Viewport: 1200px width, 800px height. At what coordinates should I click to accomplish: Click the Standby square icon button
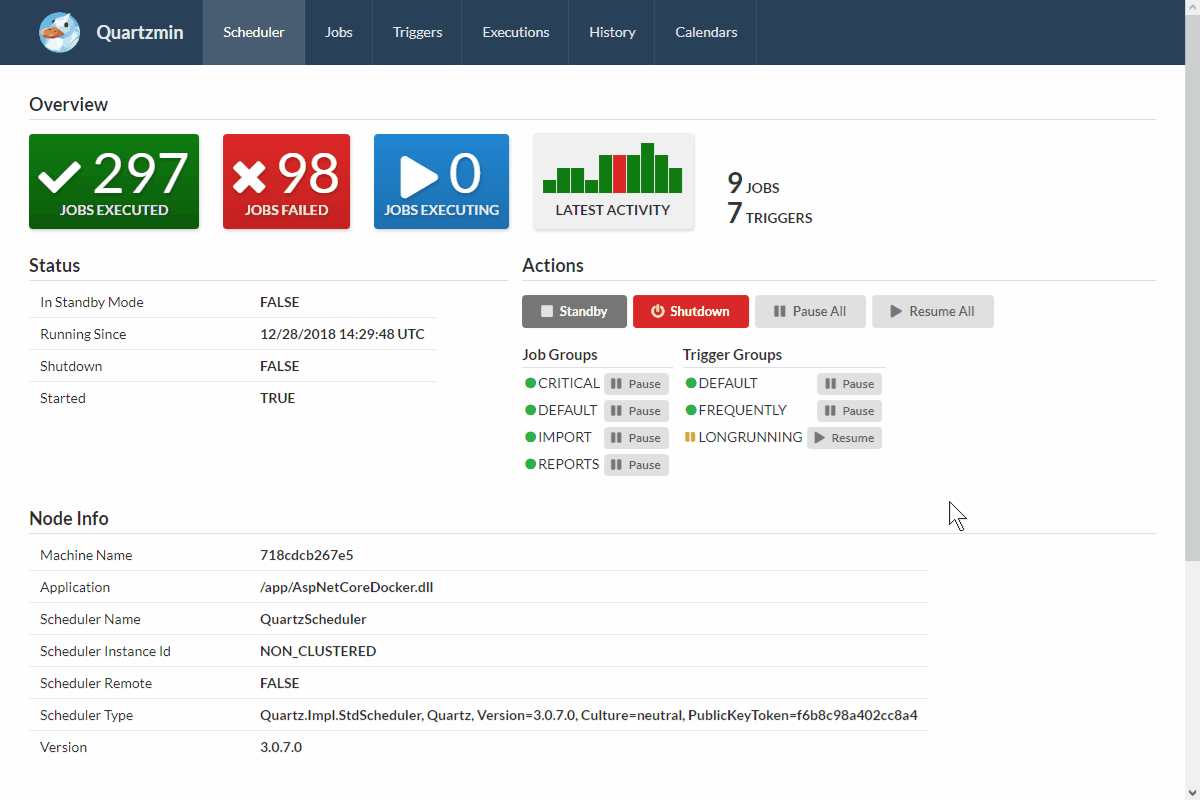click(x=547, y=311)
